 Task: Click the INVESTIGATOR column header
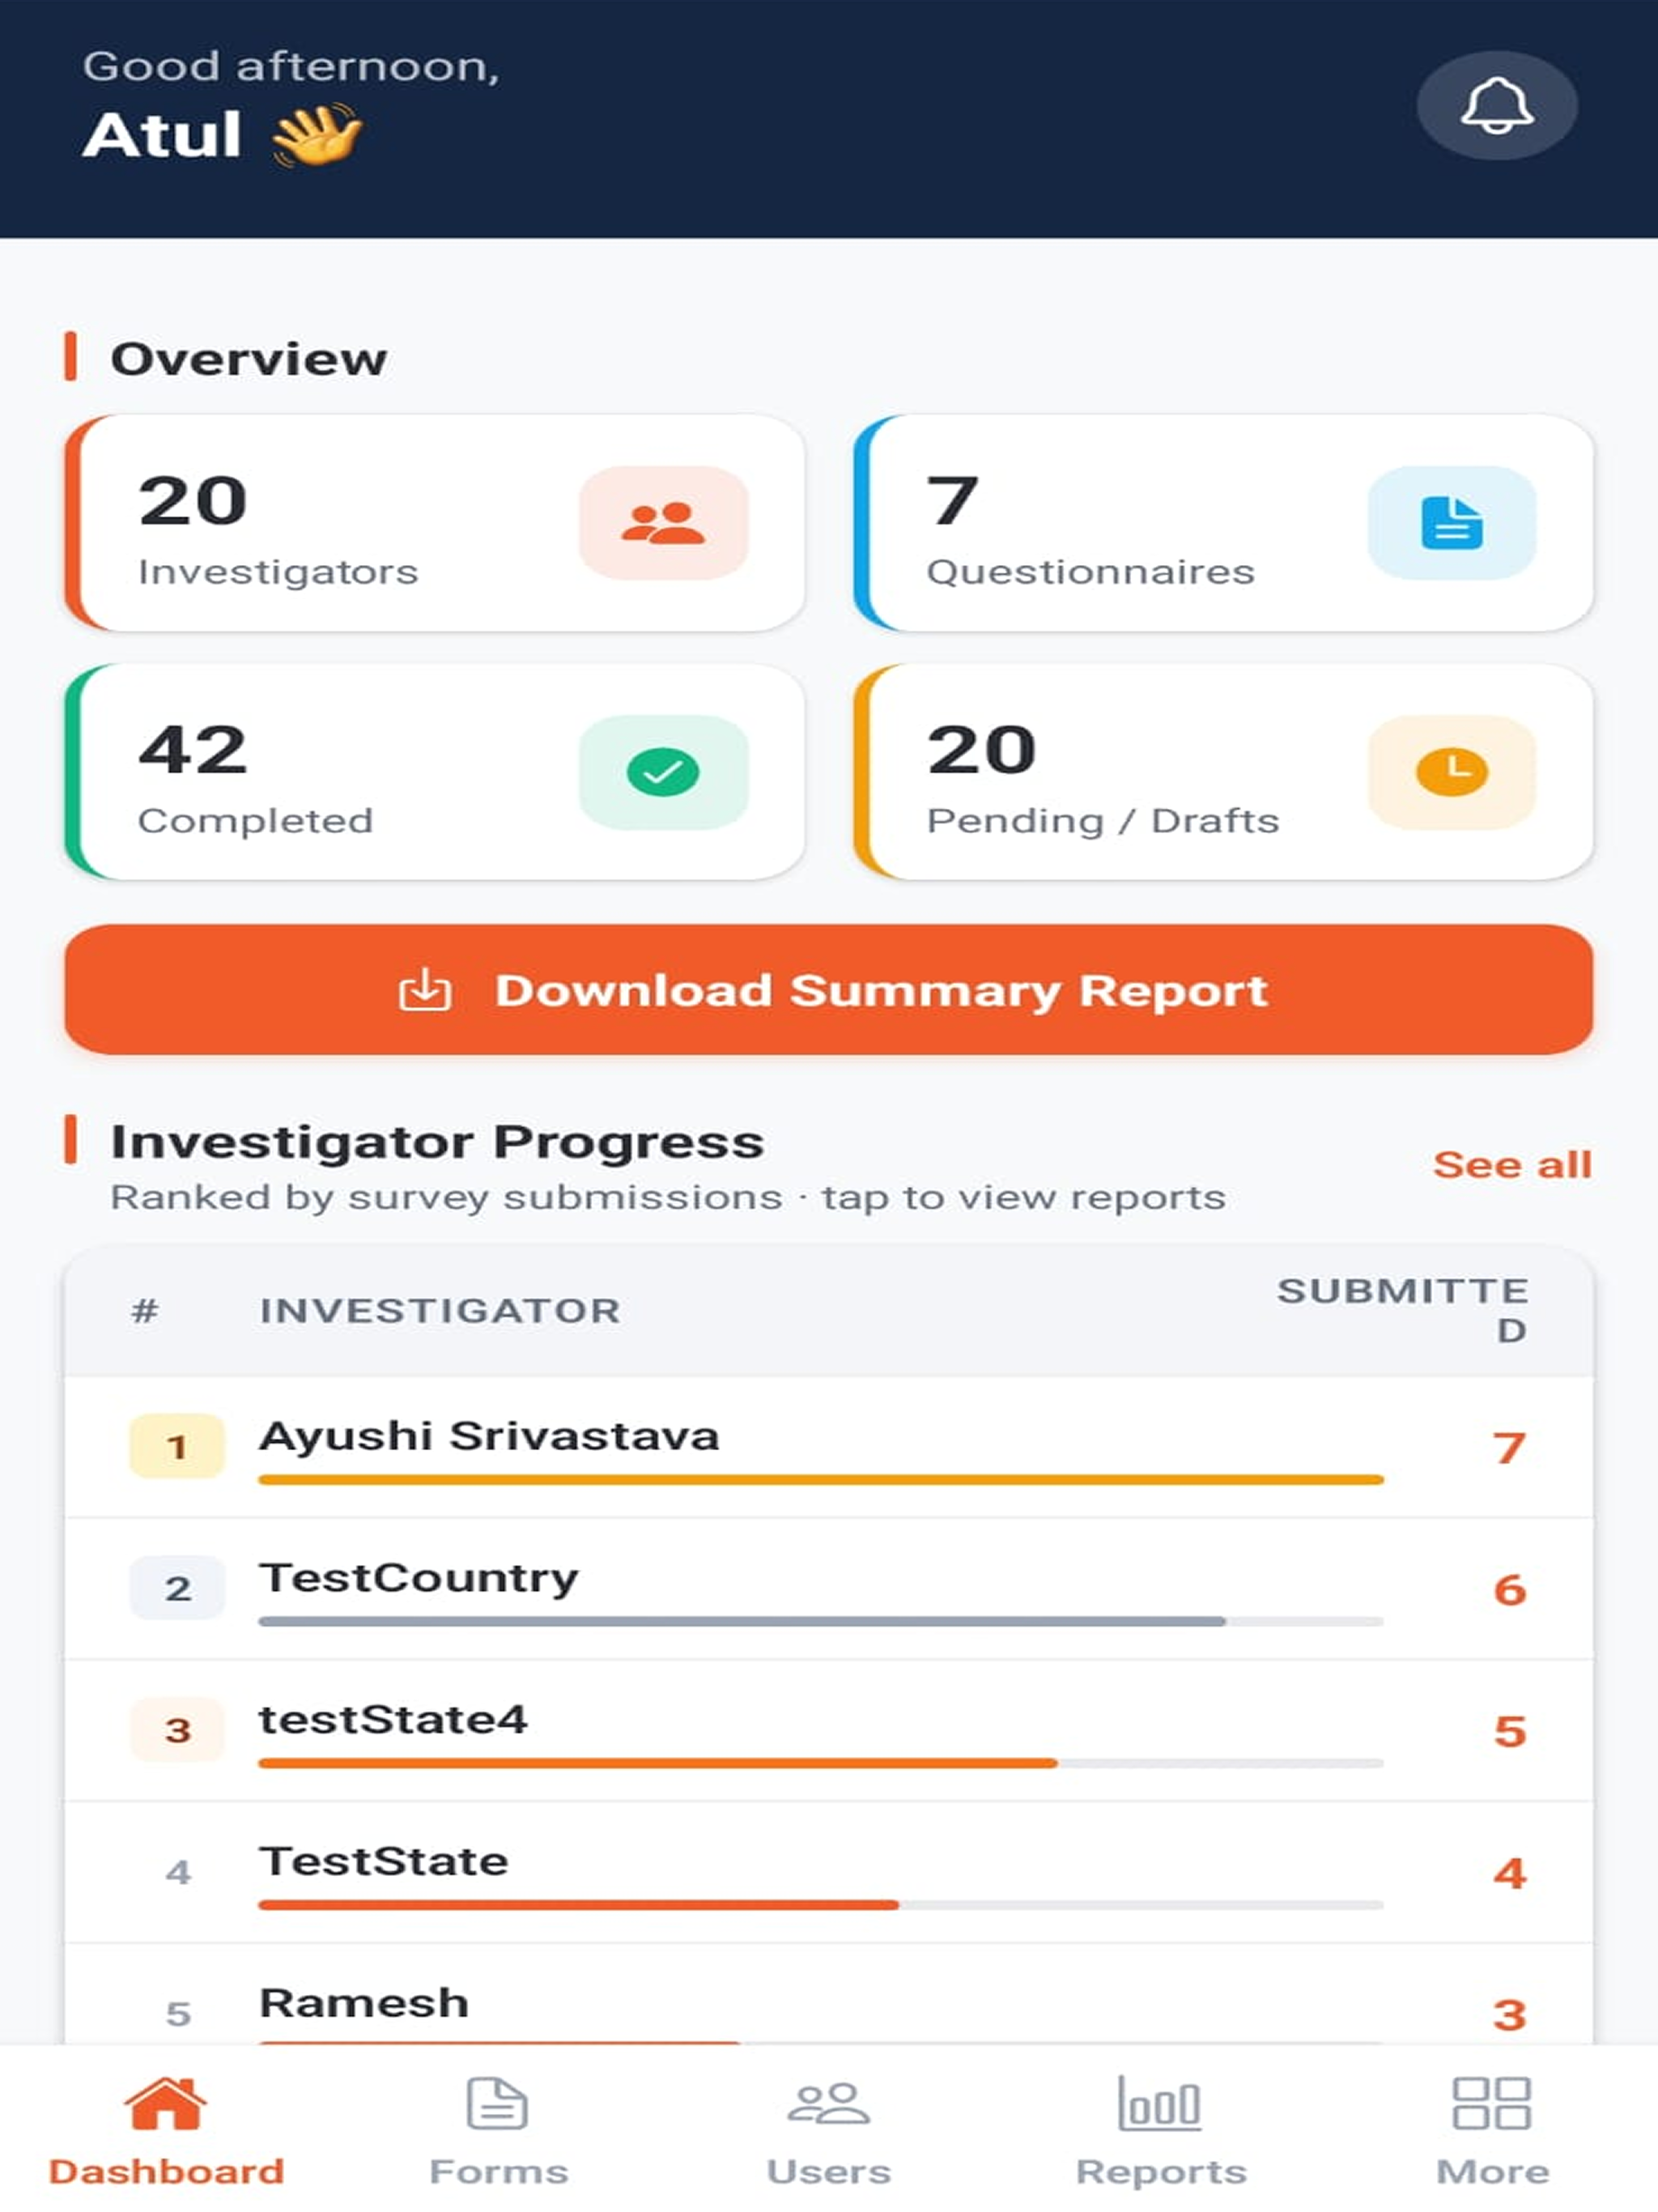coord(440,1311)
